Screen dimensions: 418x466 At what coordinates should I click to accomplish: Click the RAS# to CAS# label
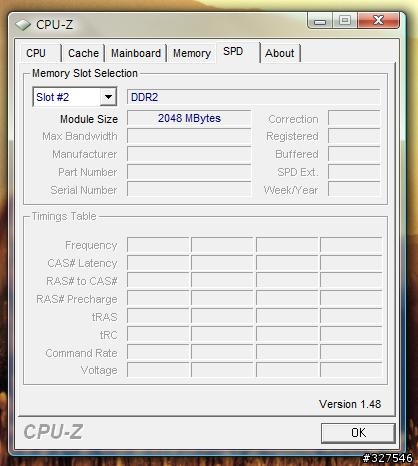(x=82, y=281)
